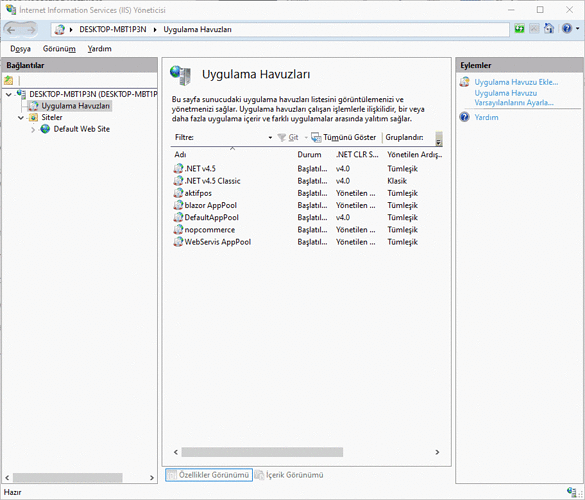Select Uygulama Havuzları in connections tree
The image size is (585, 500).
pyautogui.click(x=75, y=106)
